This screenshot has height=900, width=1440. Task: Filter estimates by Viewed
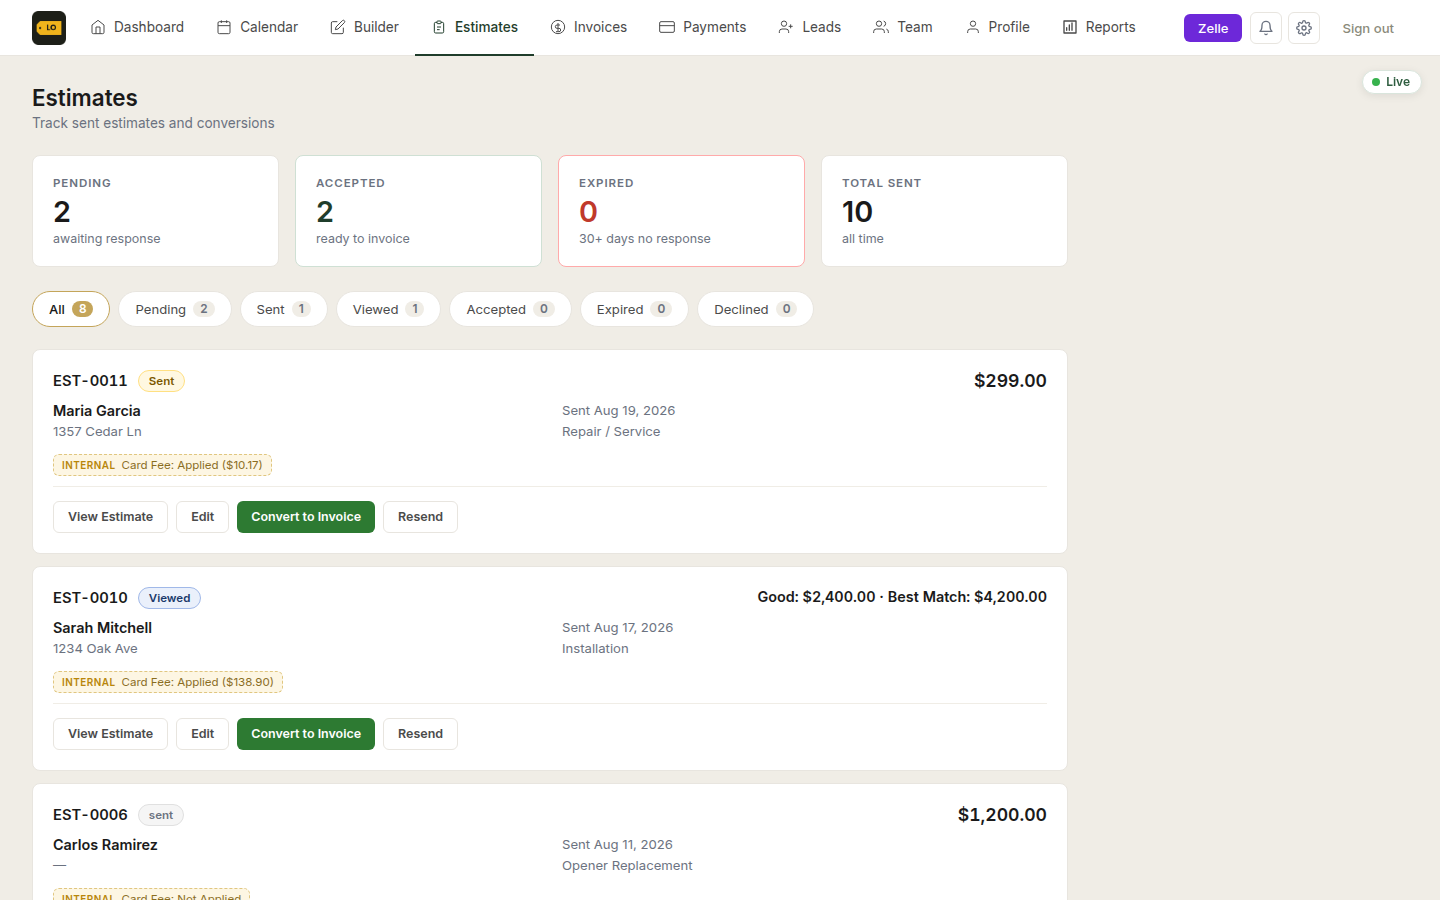tap(388, 309)
